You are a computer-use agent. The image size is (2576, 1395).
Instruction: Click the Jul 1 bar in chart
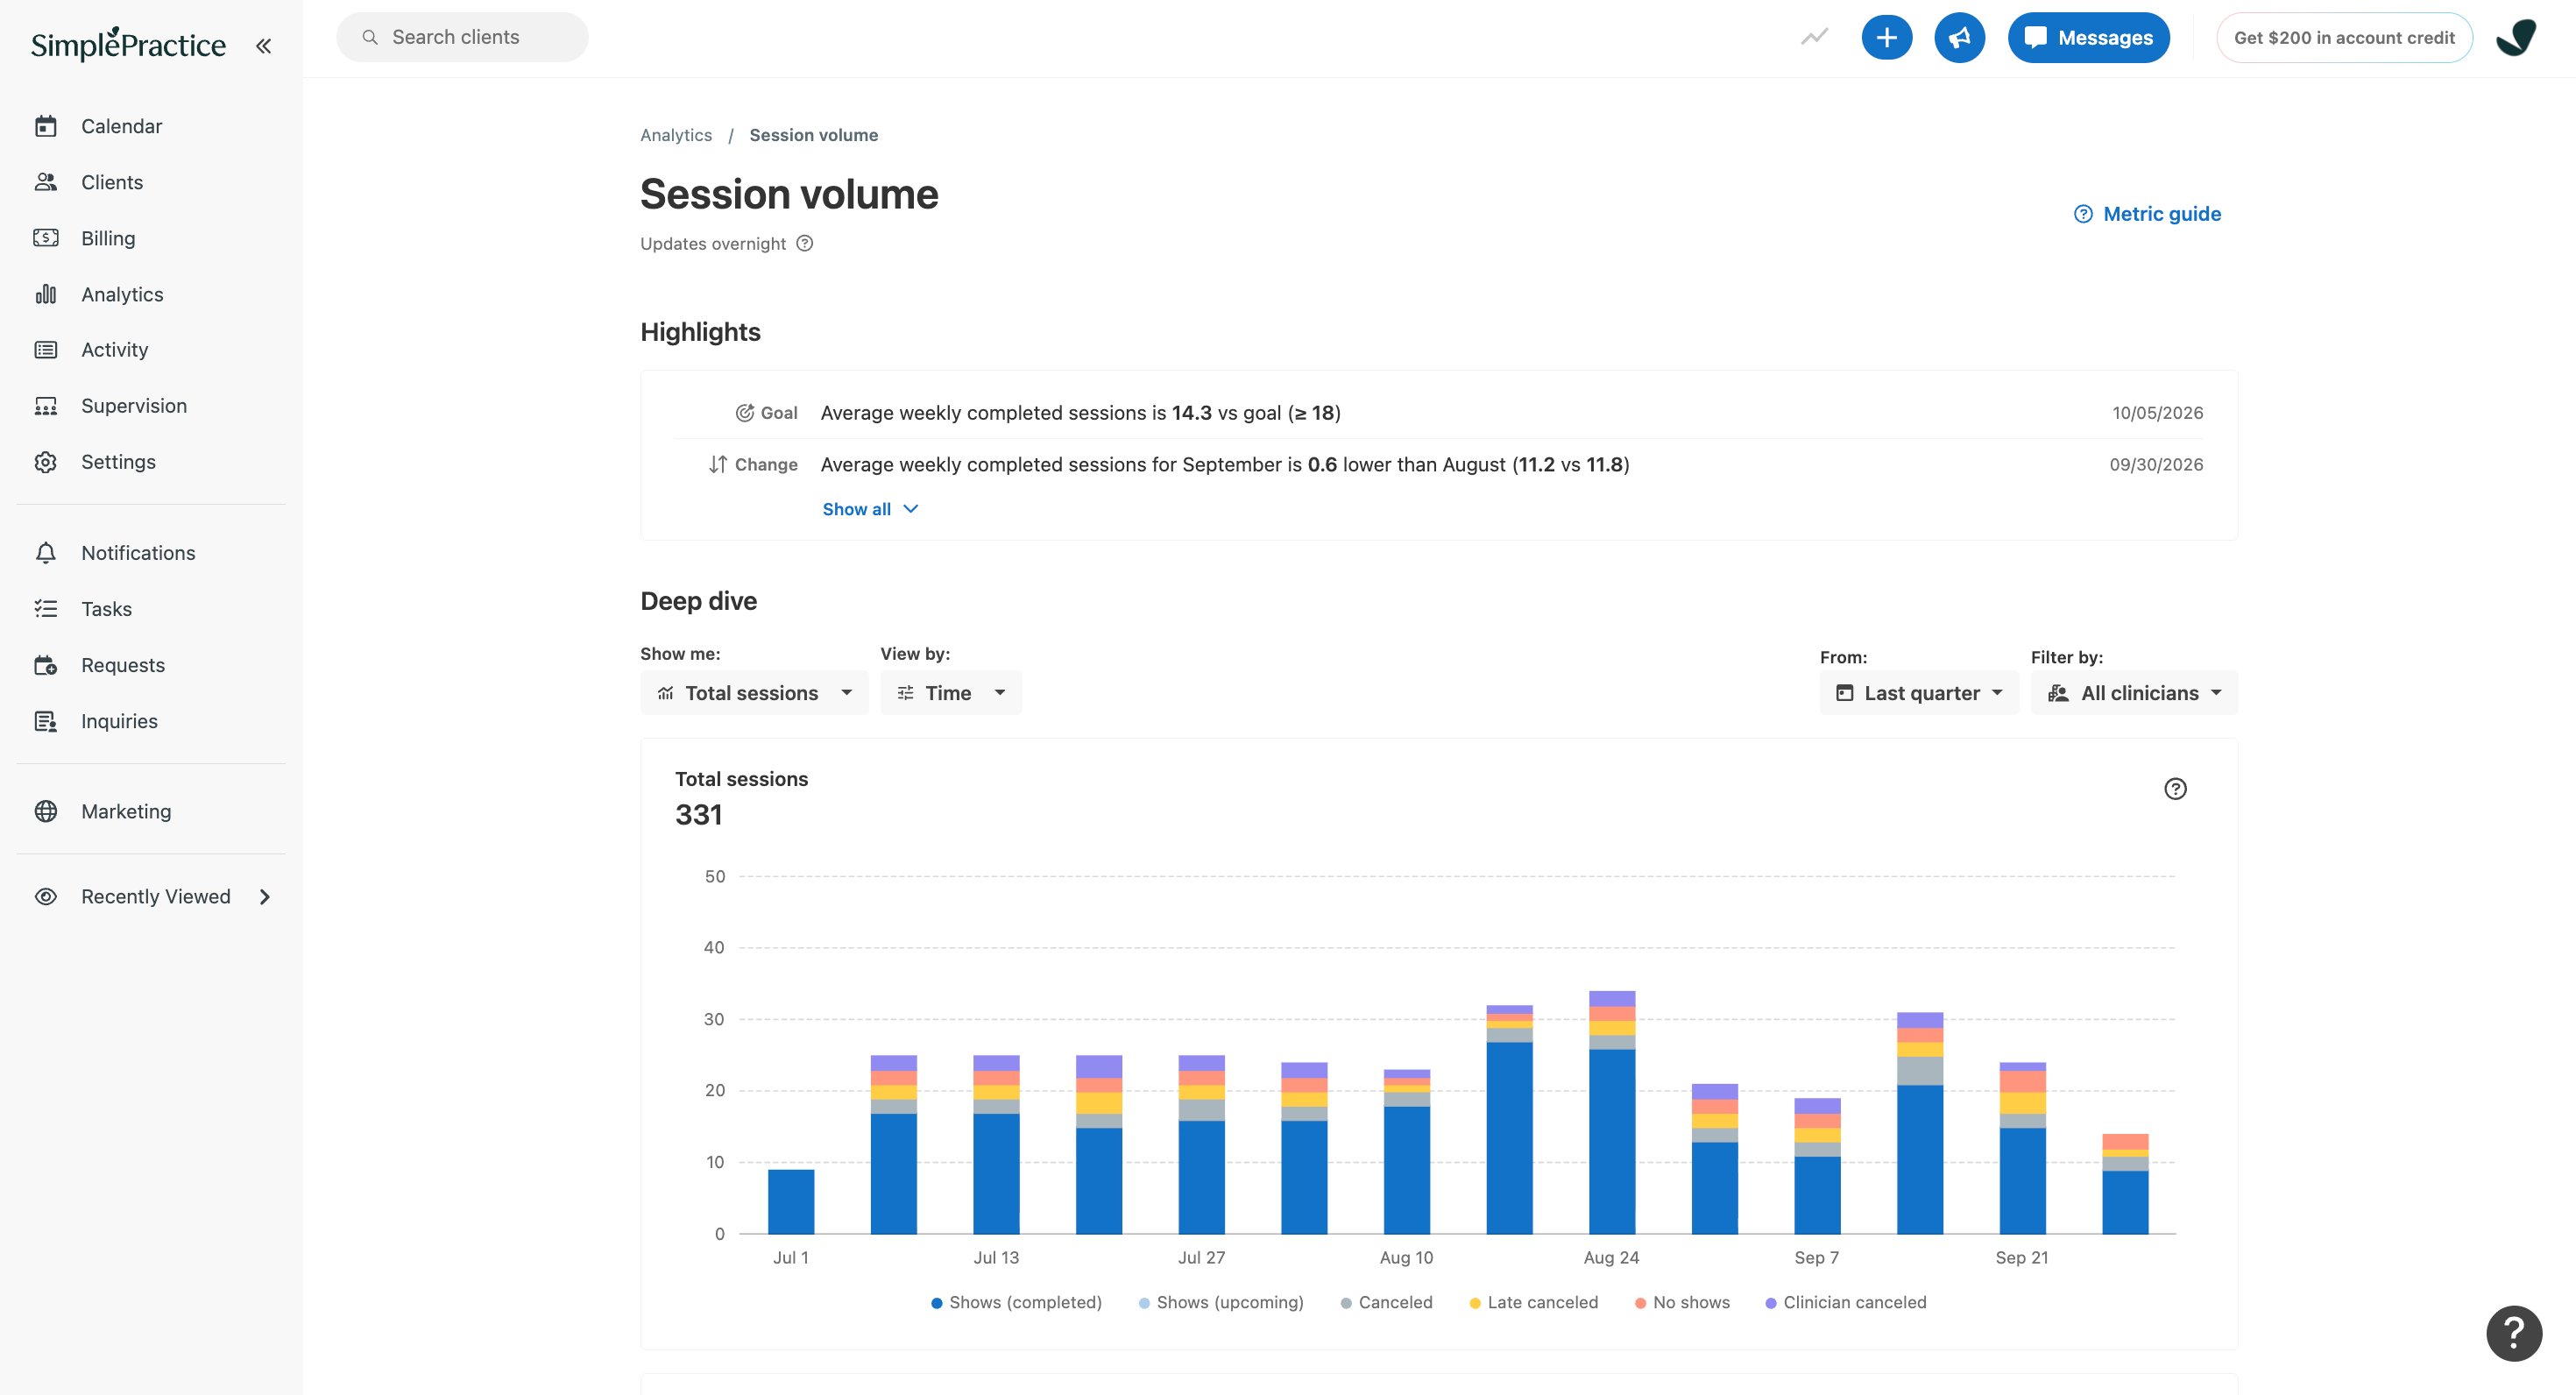[791, 1202]
